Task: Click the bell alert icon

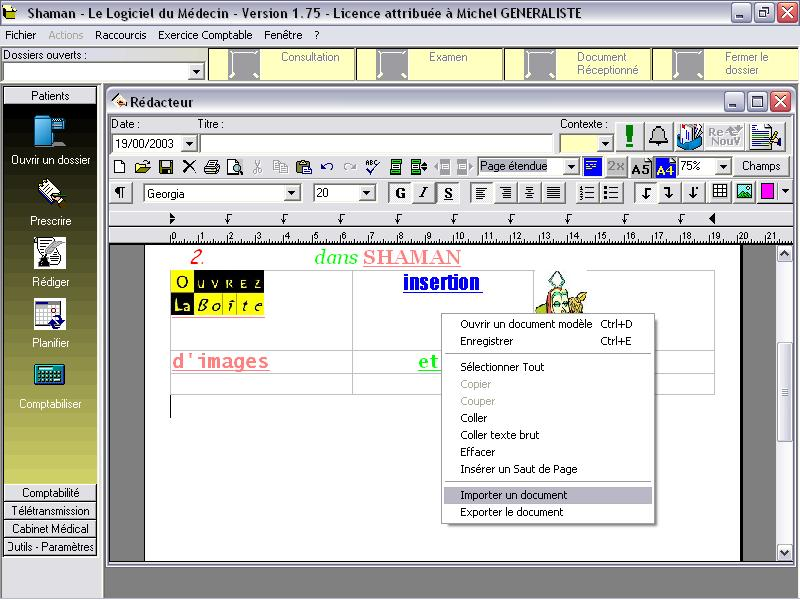Action: (658, 137)
